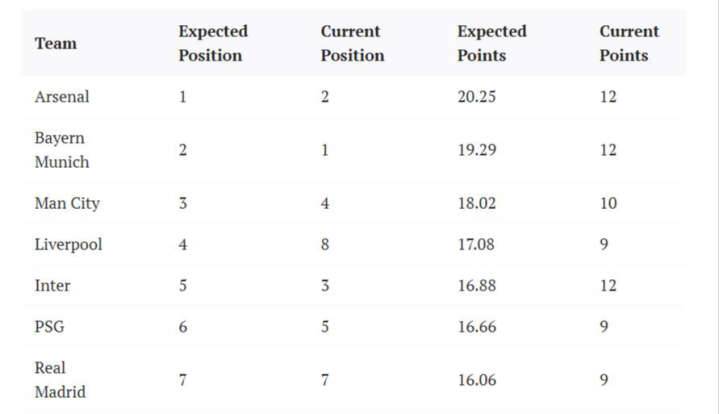Image resolution: width=719 pixels, height=414 pixels.
Task: Select the Expected Position column header
Action: click(213, 44)
